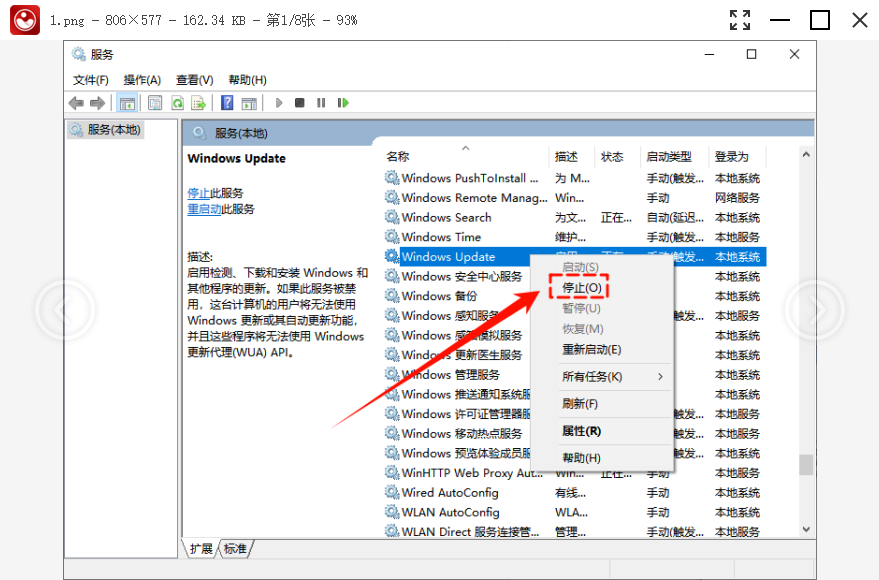Choose 帮助(H) in the context menu
This screenshot has height=580, width=879.
(581, 458)
